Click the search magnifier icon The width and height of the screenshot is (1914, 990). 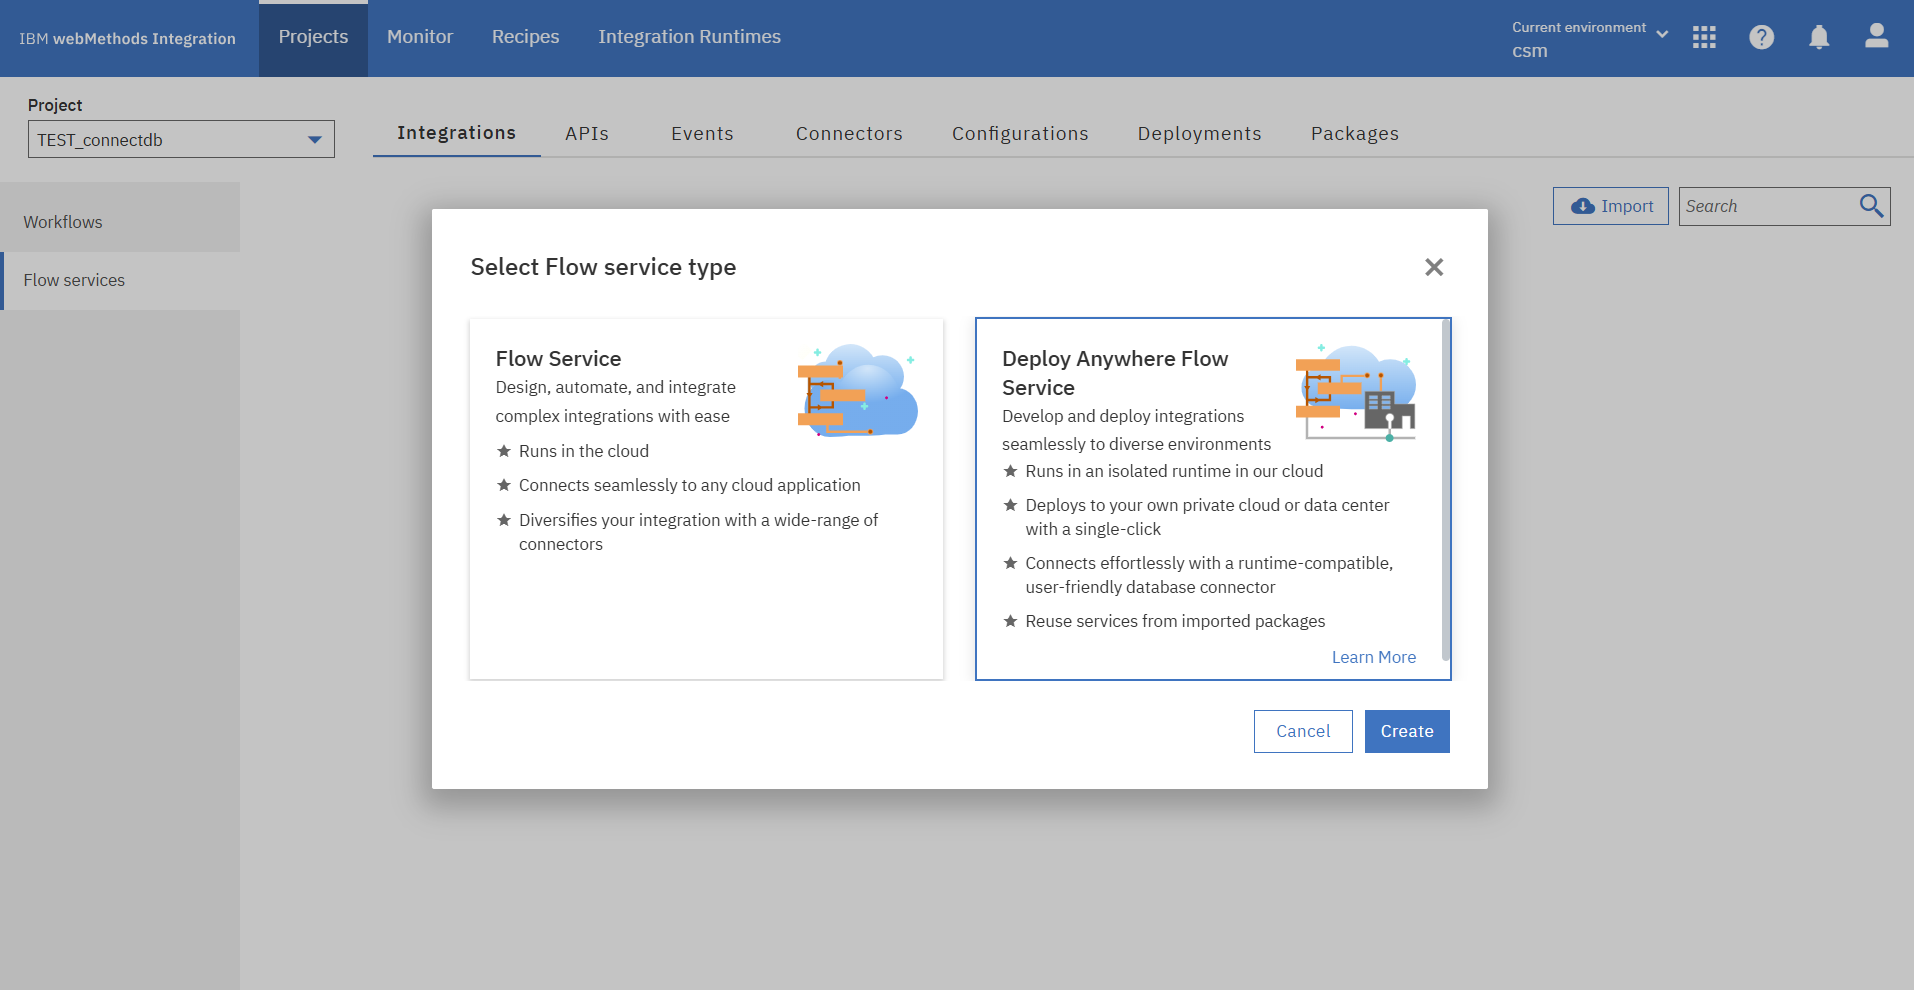(1871, 206)
